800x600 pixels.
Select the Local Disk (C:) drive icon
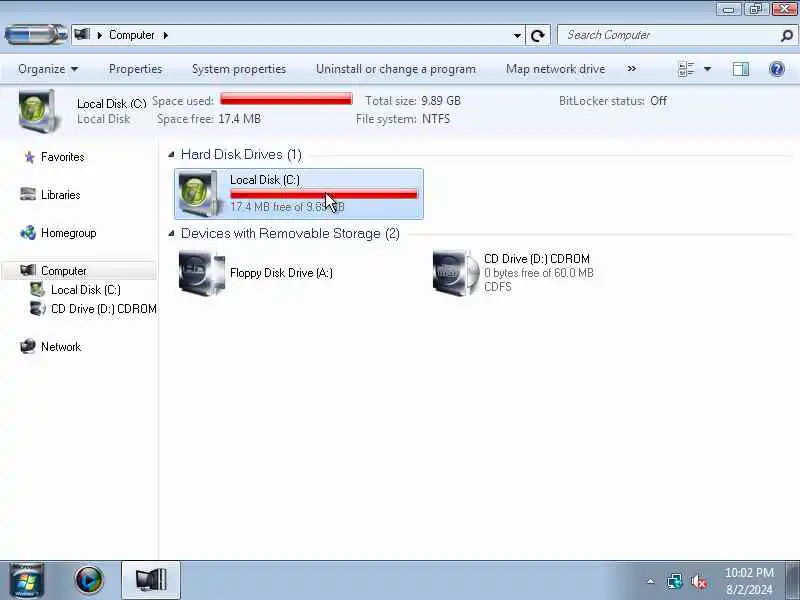[x=200, y=194]
